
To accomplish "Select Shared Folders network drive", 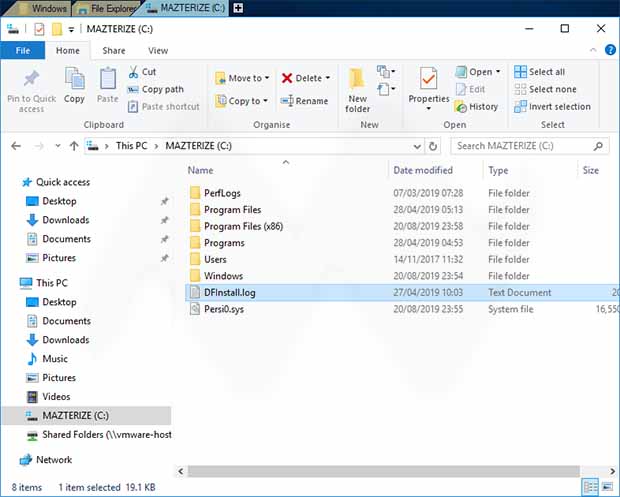I will pos(99,435).
